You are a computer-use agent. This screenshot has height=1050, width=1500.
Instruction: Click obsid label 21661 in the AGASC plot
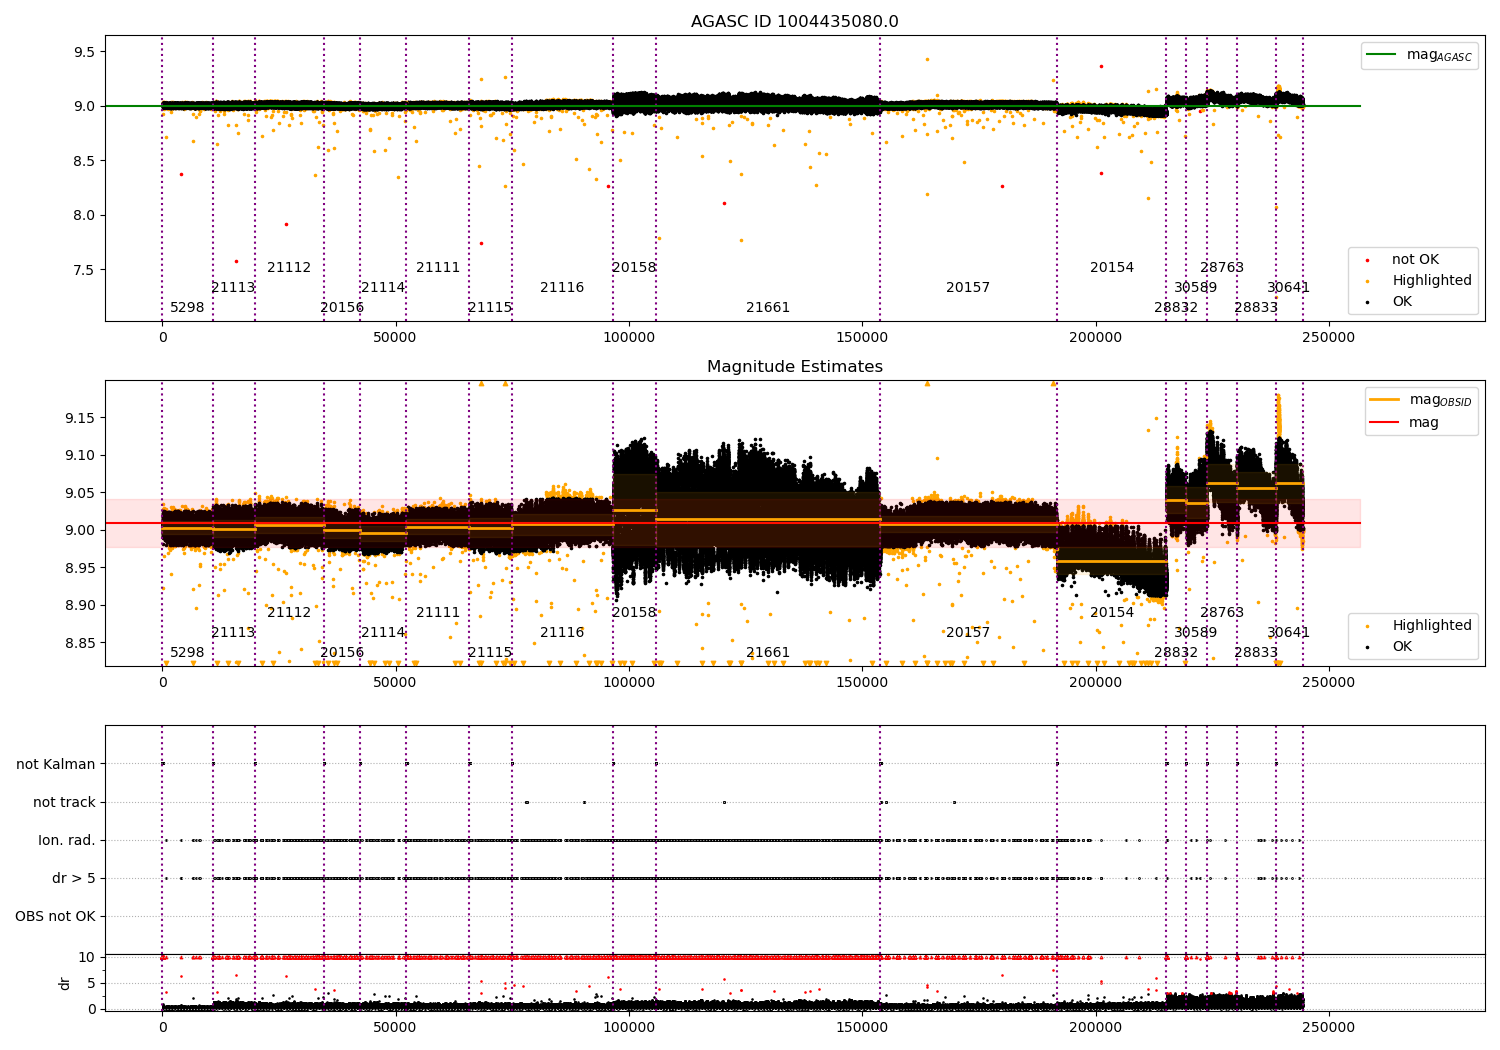coord(768,308)
